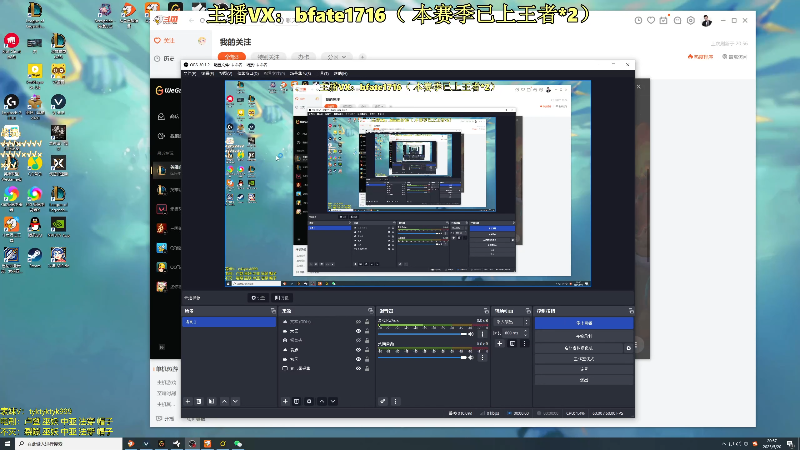Mute the upper audio channel speaker icon
Screen dimensions: 800x450
click(x=471, y=334)
